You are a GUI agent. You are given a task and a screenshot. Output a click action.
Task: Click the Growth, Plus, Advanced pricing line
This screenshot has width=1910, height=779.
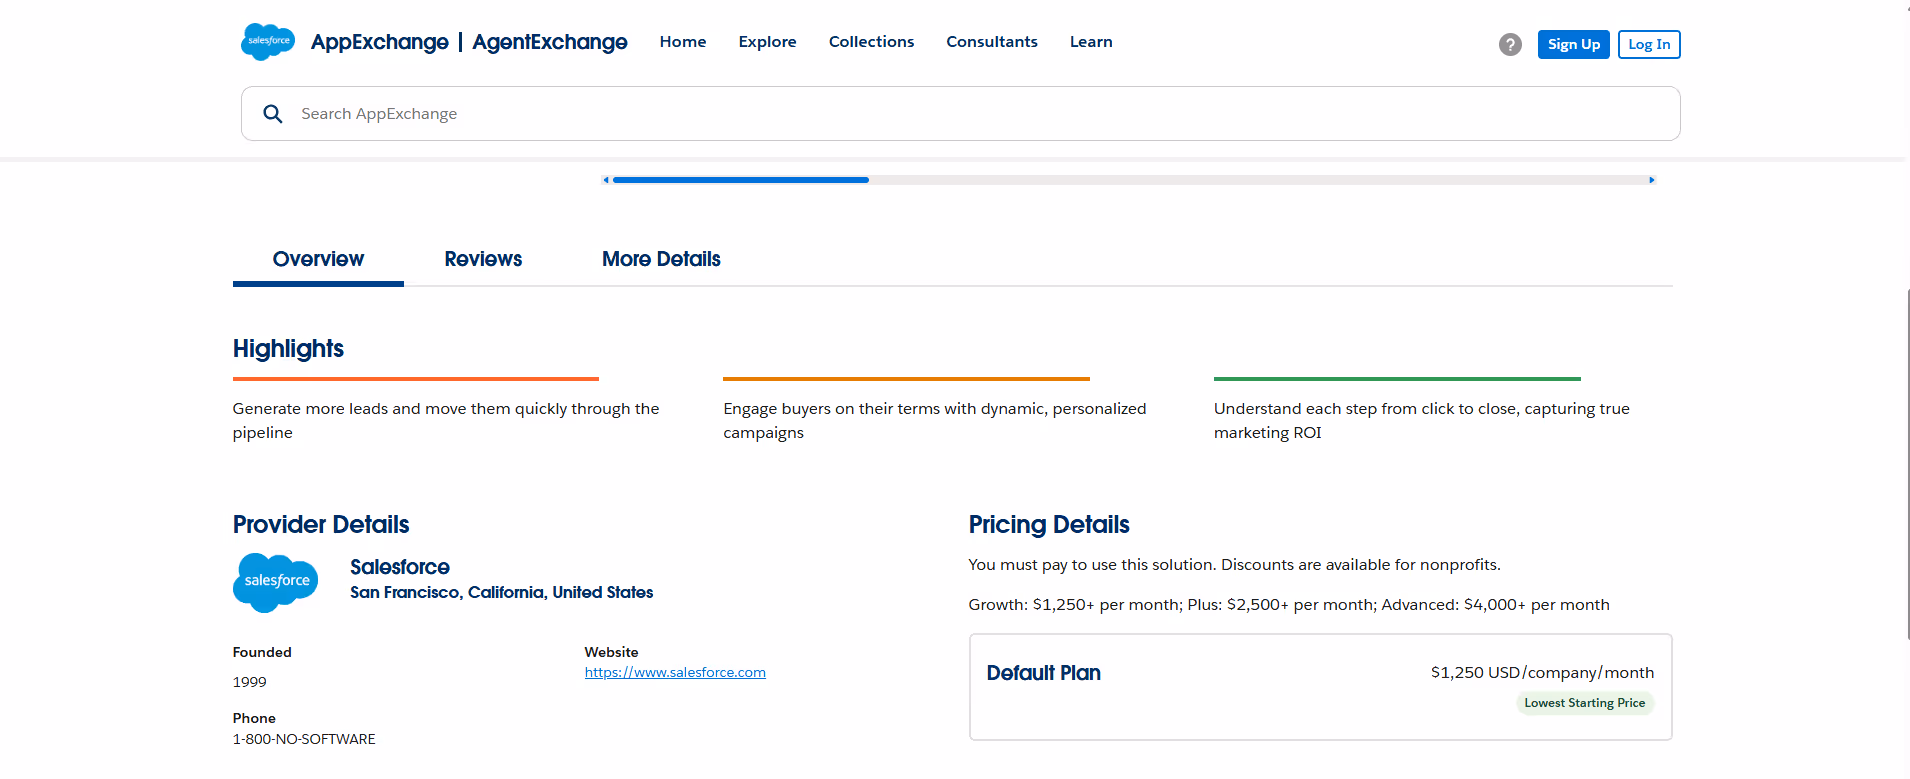(x=1289, y=605)
